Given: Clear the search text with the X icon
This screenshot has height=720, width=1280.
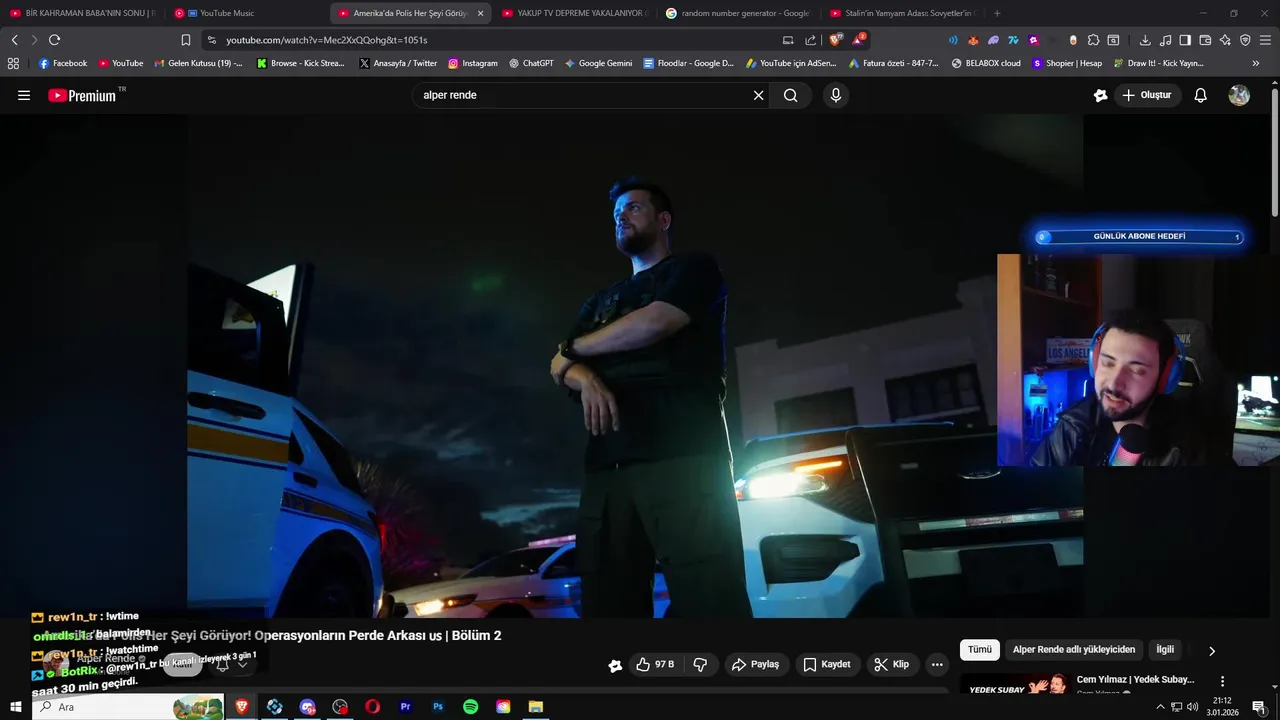Looking at the screenshot, I should click(758, 95).
